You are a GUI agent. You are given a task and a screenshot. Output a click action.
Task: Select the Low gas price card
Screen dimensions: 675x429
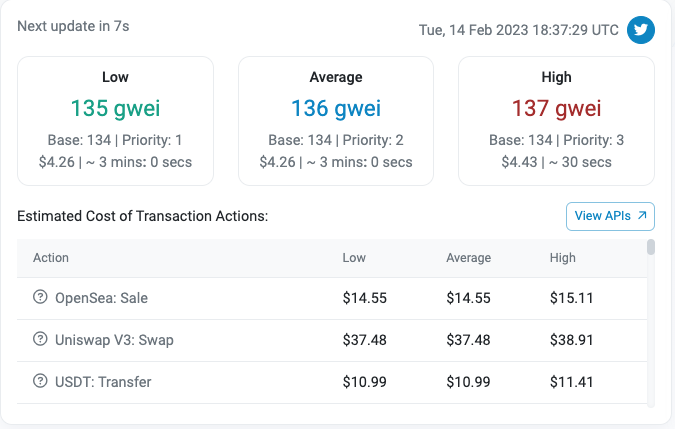coord(115,121)
